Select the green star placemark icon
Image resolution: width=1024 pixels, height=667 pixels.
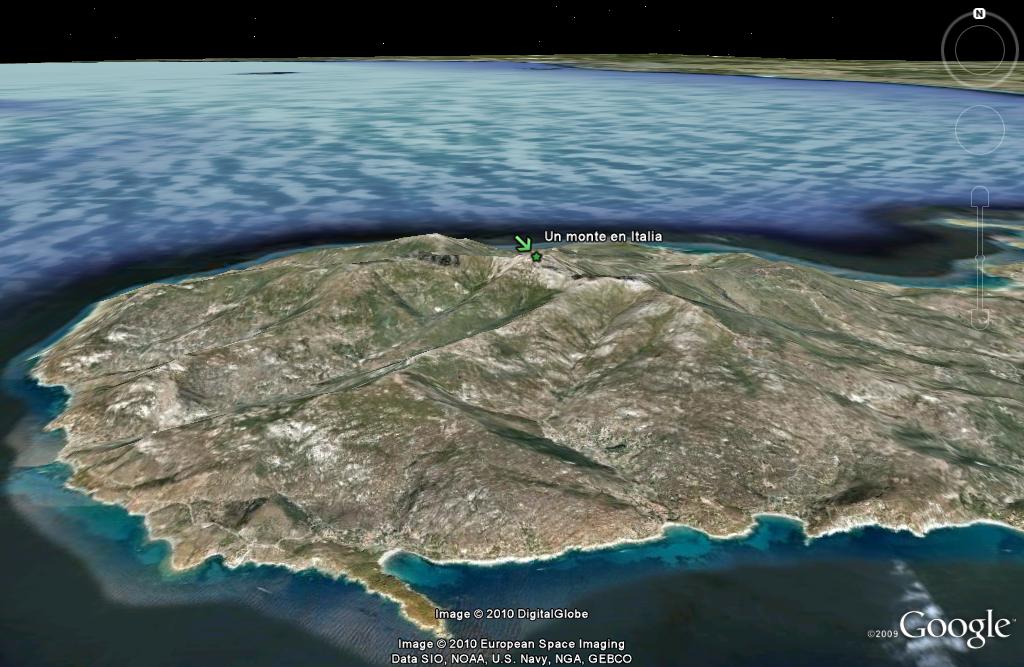pyautogui.click(x=537, y=257)
